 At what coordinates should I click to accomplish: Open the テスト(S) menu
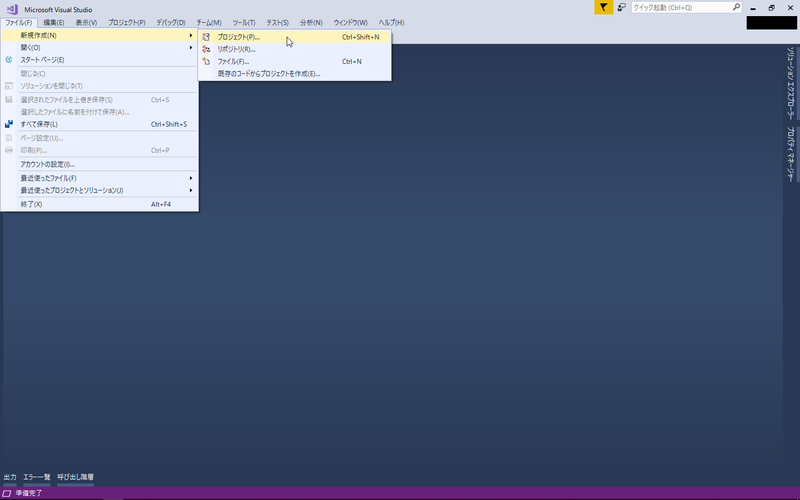click(278, 22)
